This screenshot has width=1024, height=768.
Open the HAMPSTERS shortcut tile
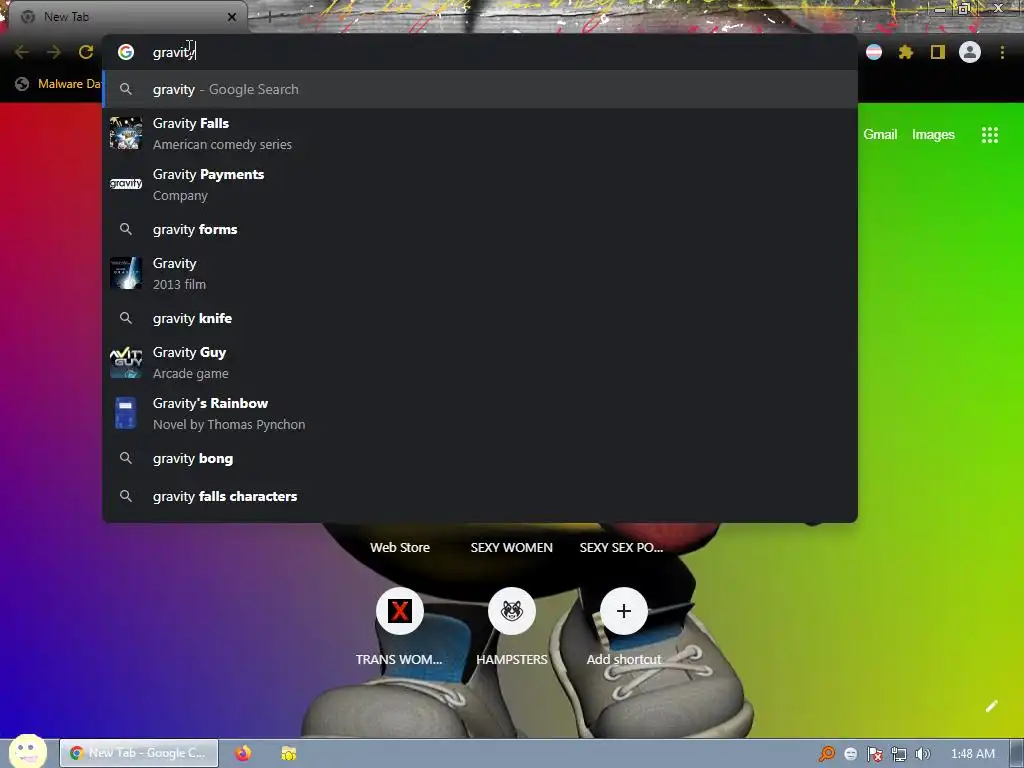(512, 626)
